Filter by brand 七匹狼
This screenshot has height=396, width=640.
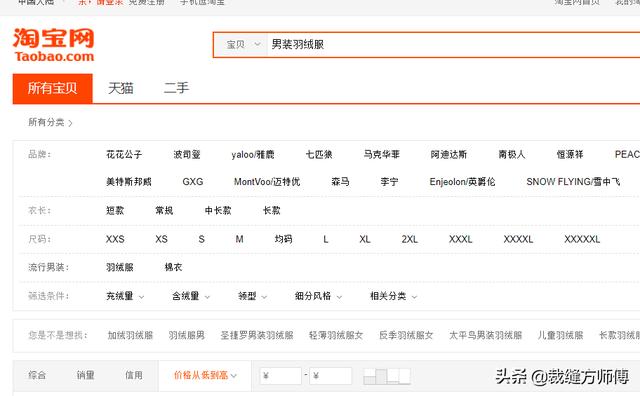(x=319, y=154)
